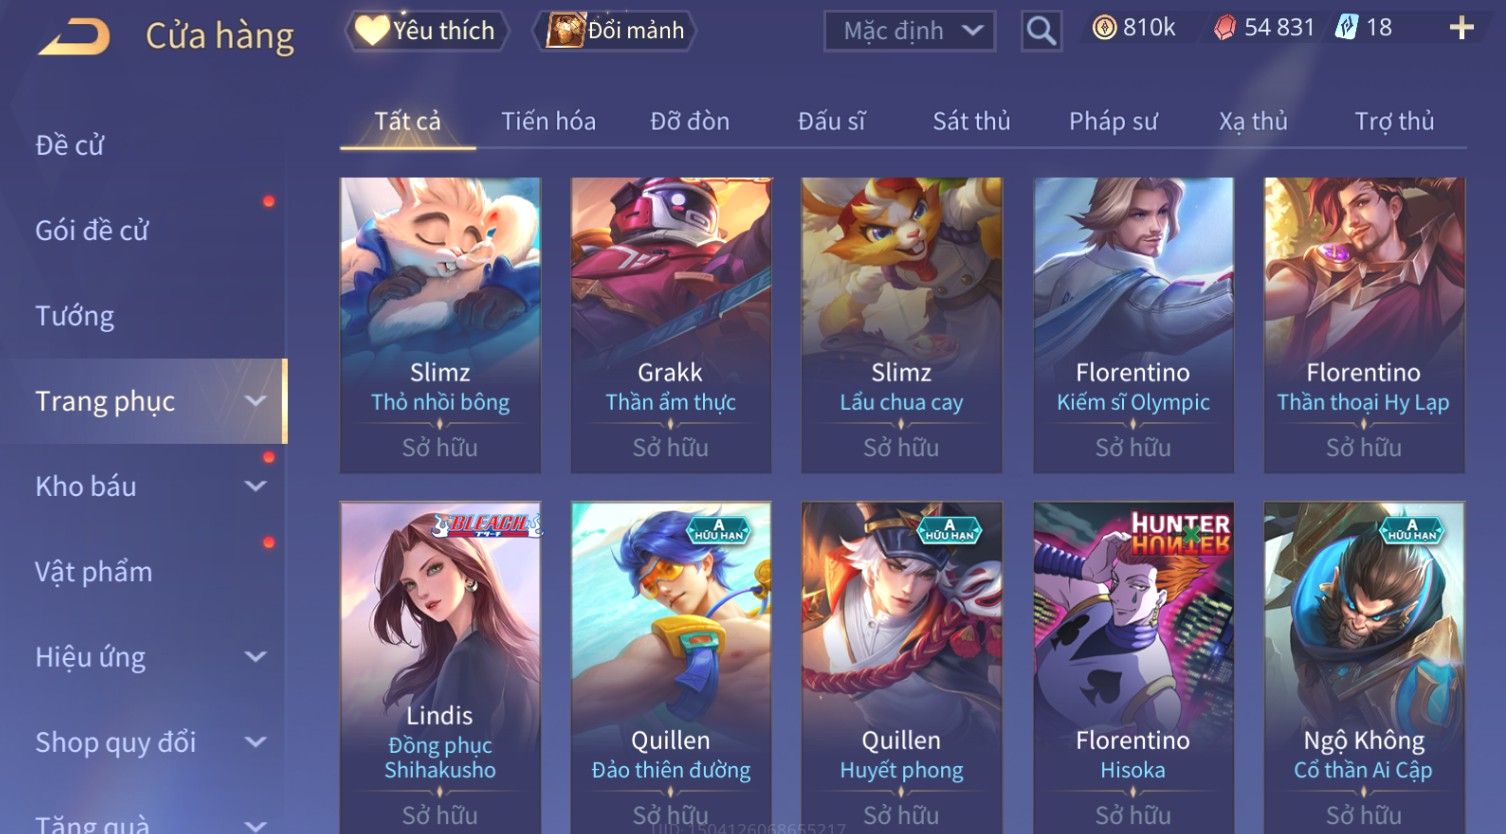Open the Đổi mảnh fragment exchange
The image size is (1506, 834).
coord(616,31)
